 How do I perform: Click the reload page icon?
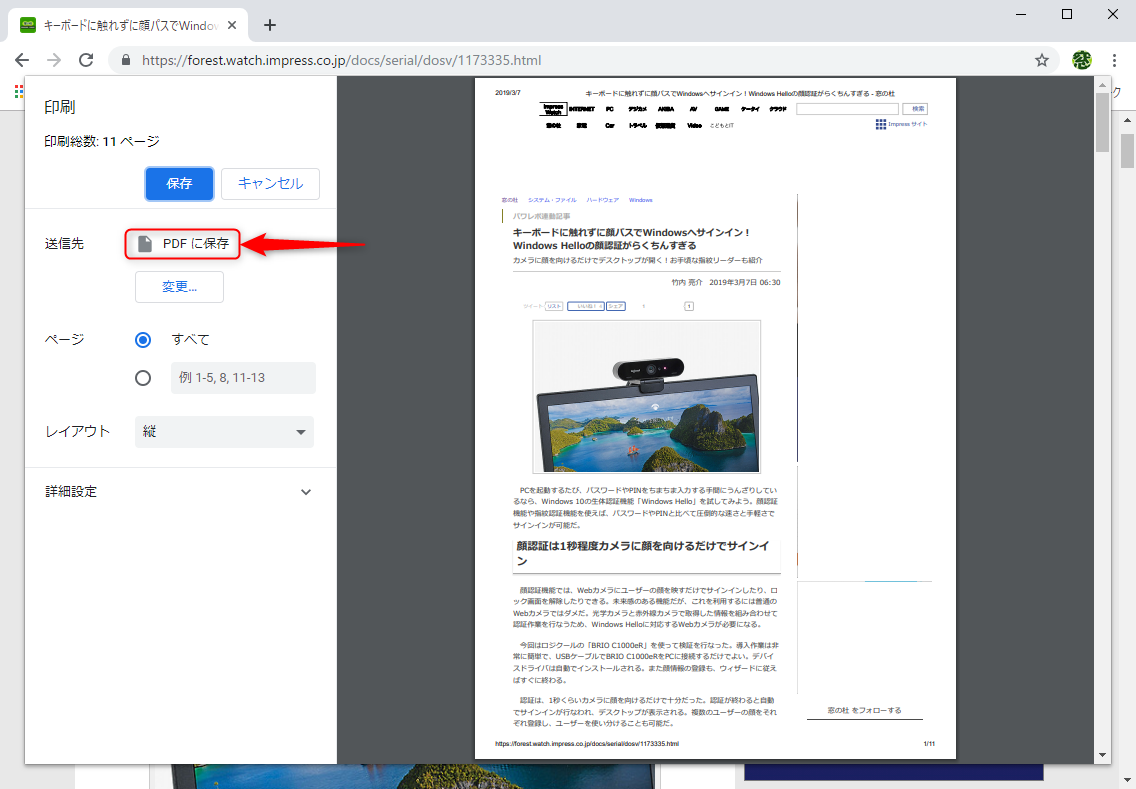click(86, 60)
